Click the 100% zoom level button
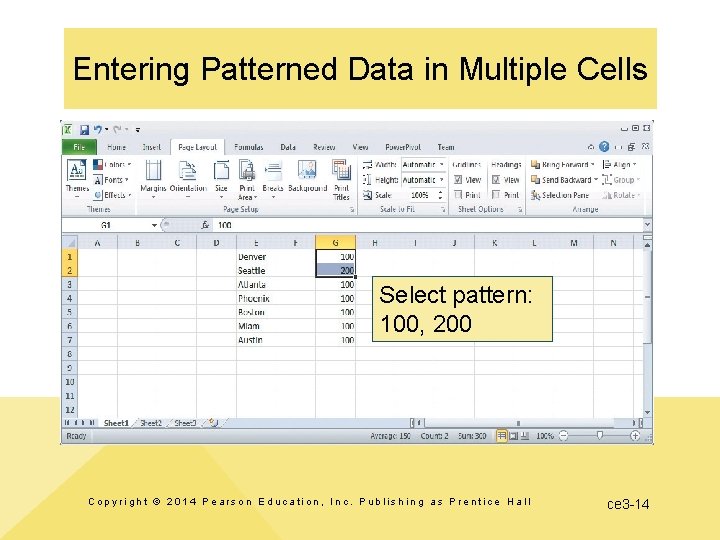This screenshot has width=720, height=540. pos(545,436)
